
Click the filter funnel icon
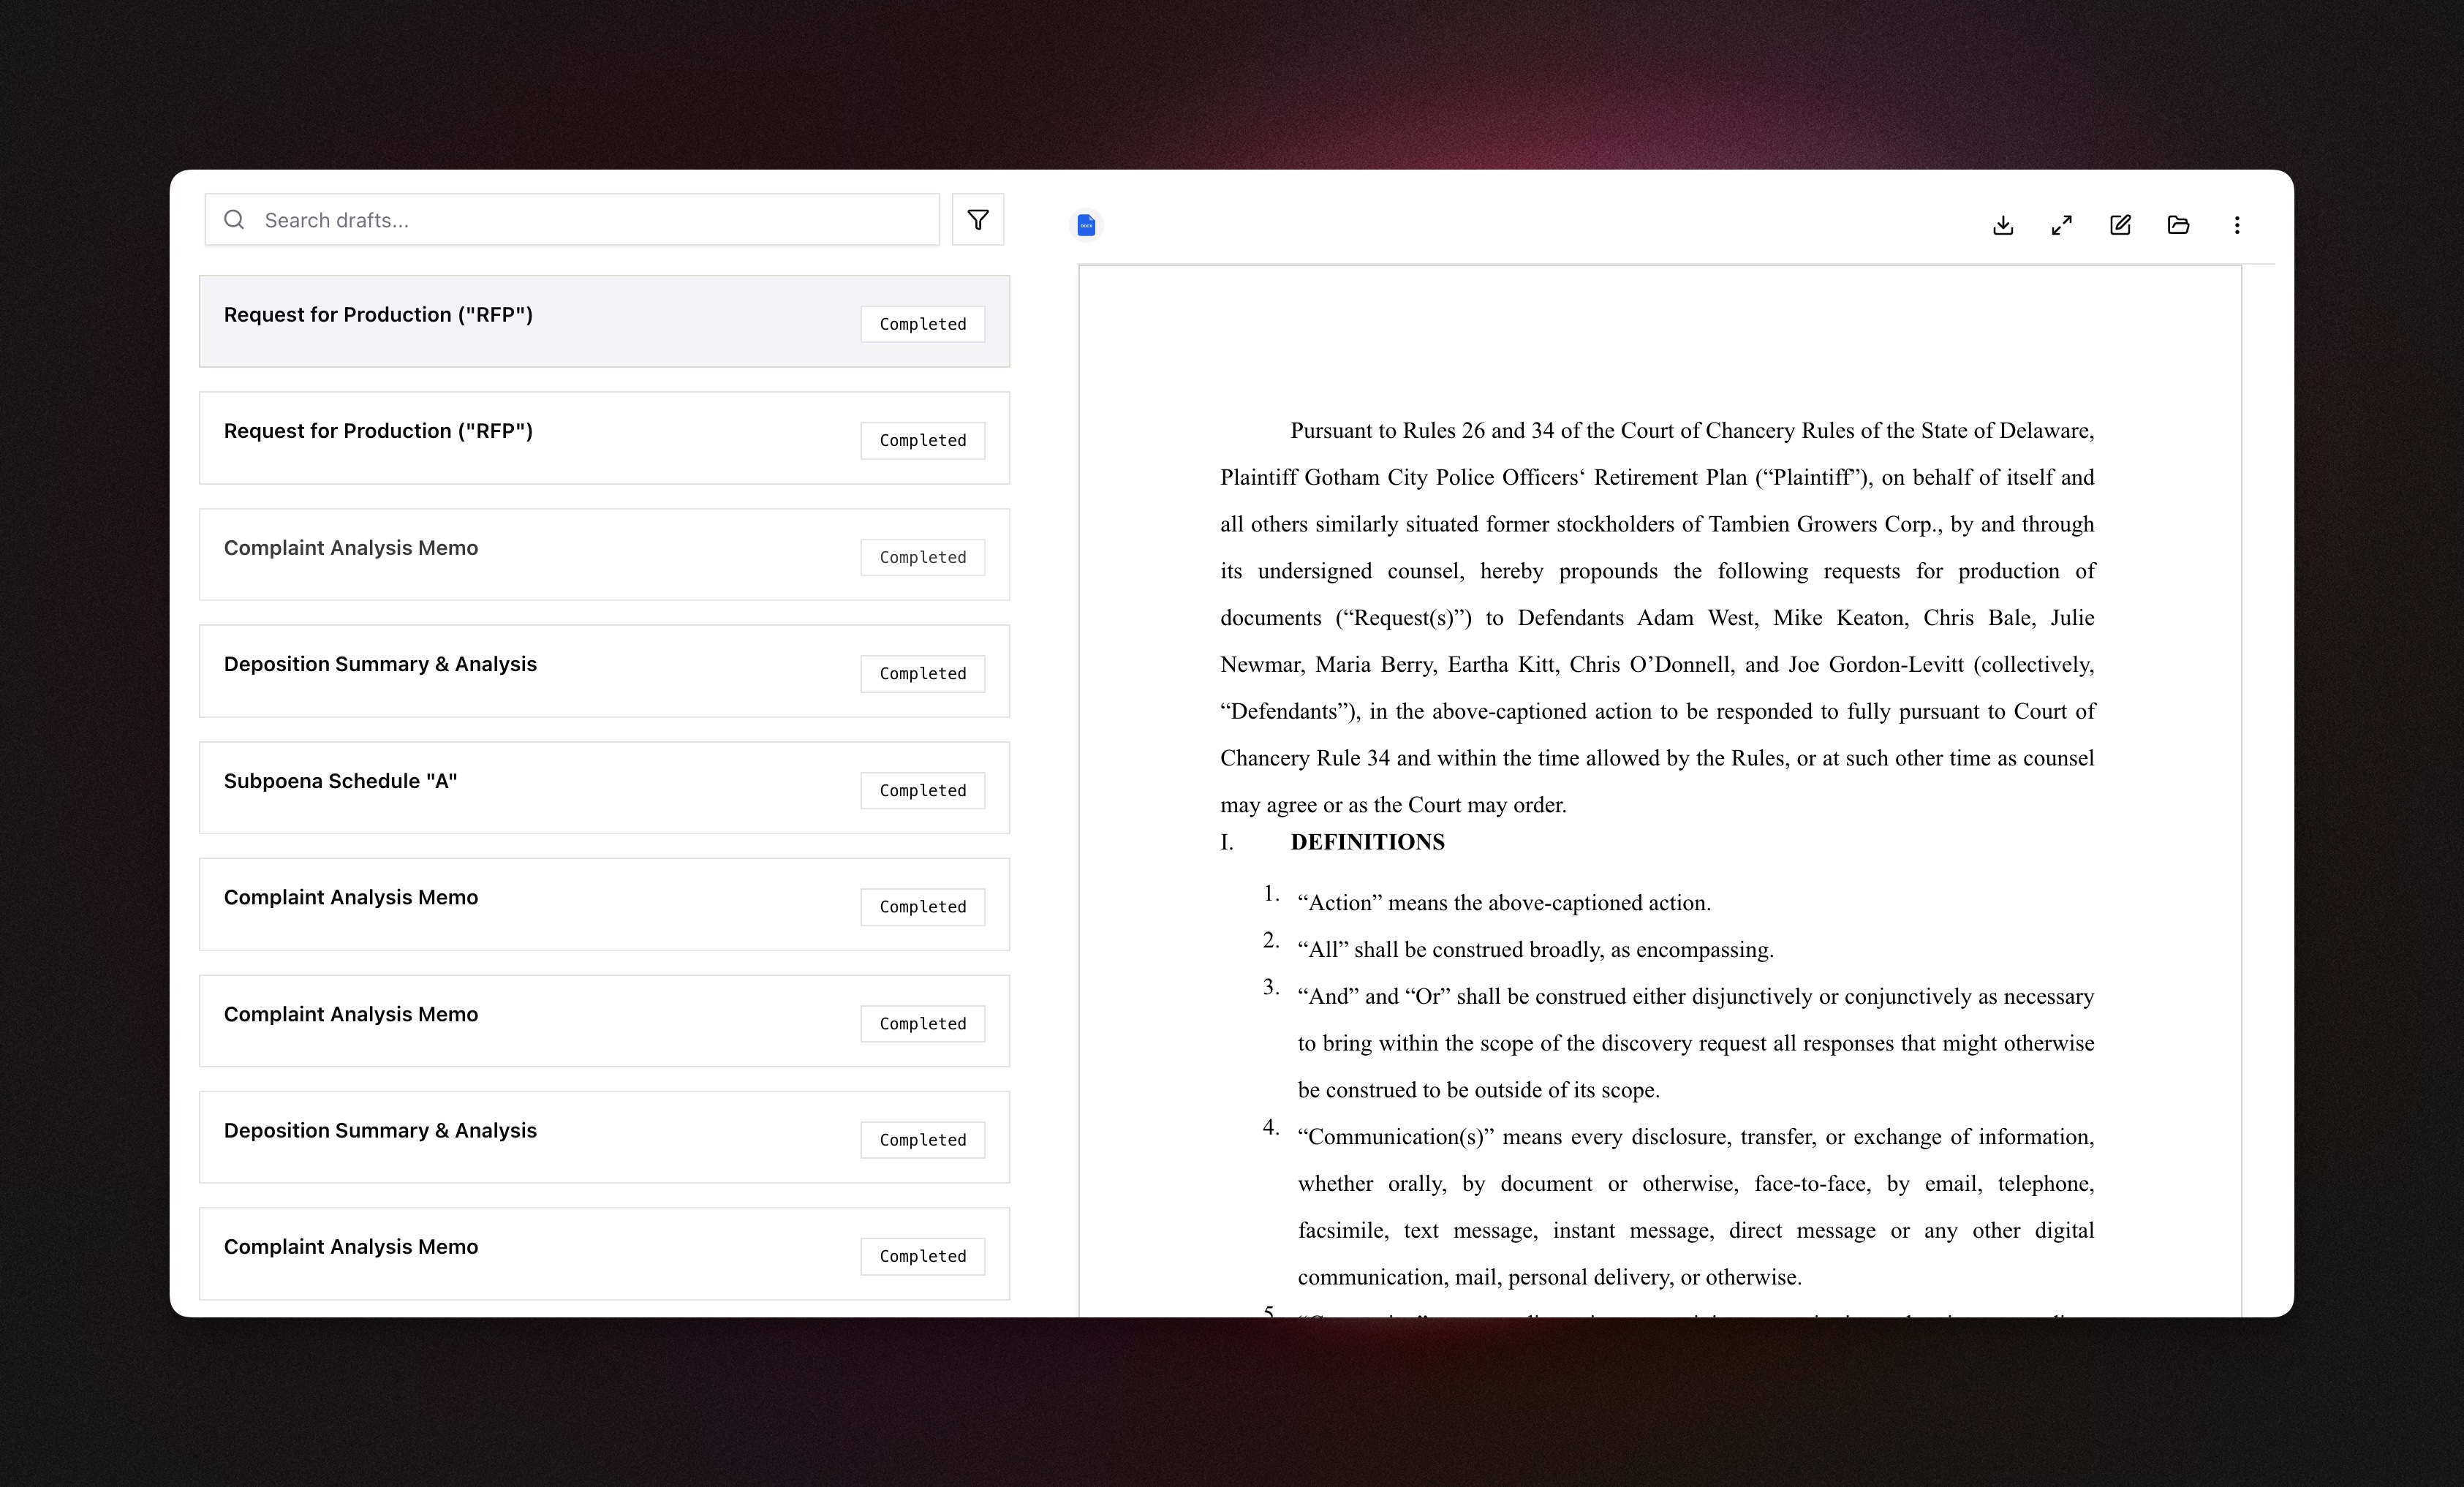click(977, 220)
